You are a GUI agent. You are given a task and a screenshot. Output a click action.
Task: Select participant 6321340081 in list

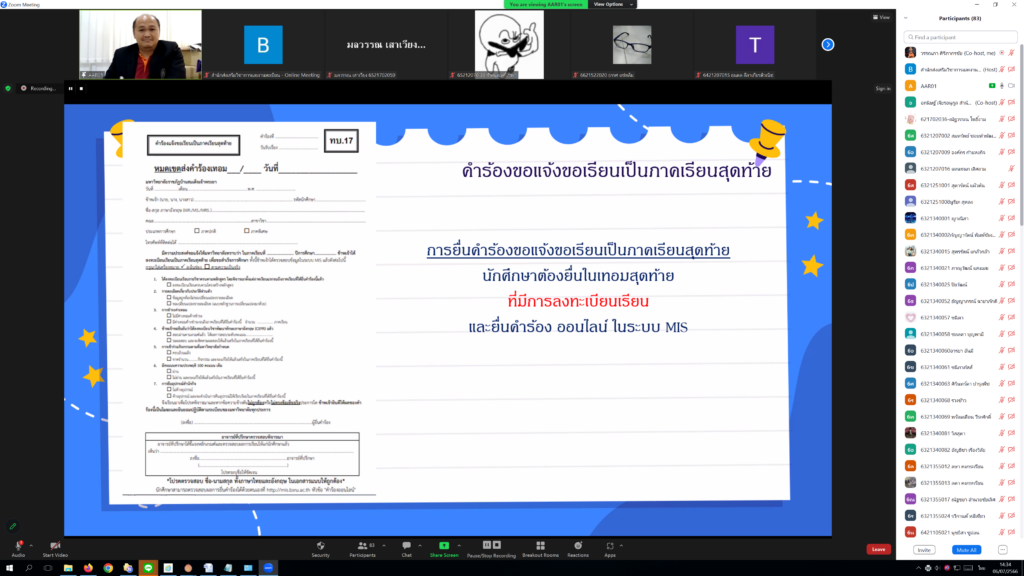[960, 433]
